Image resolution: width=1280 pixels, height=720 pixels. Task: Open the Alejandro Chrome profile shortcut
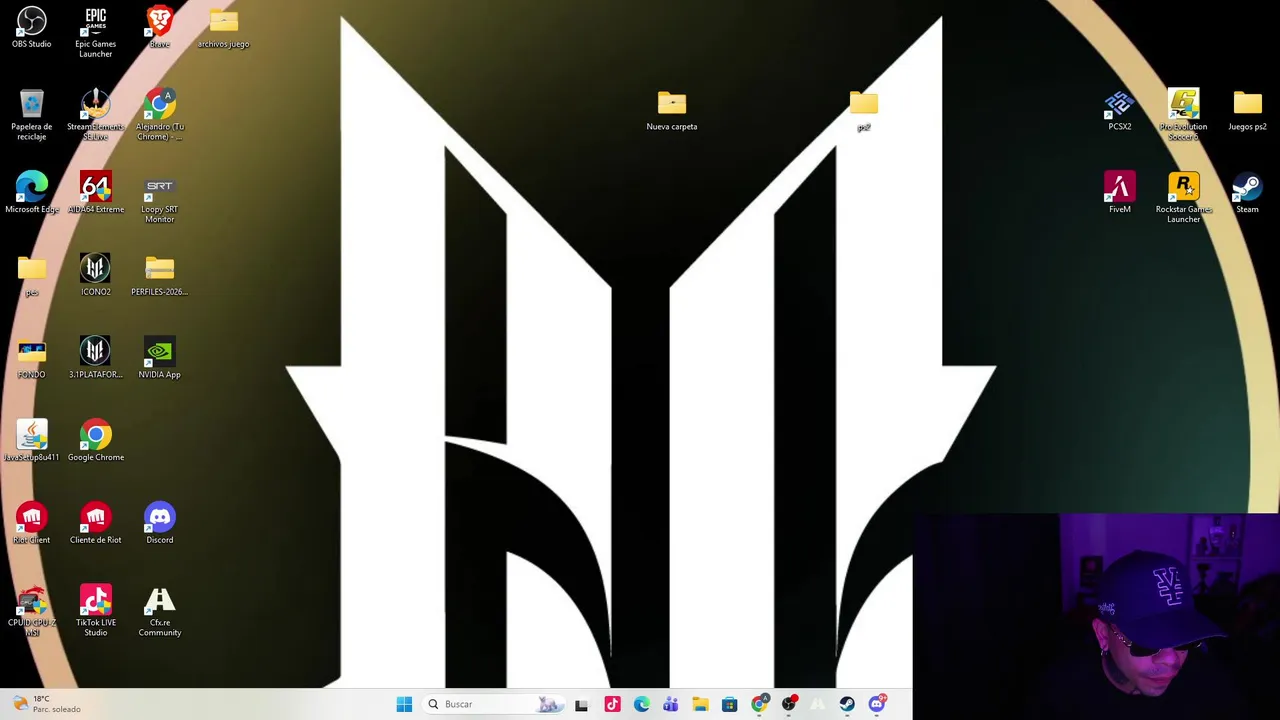click(159, 115)
